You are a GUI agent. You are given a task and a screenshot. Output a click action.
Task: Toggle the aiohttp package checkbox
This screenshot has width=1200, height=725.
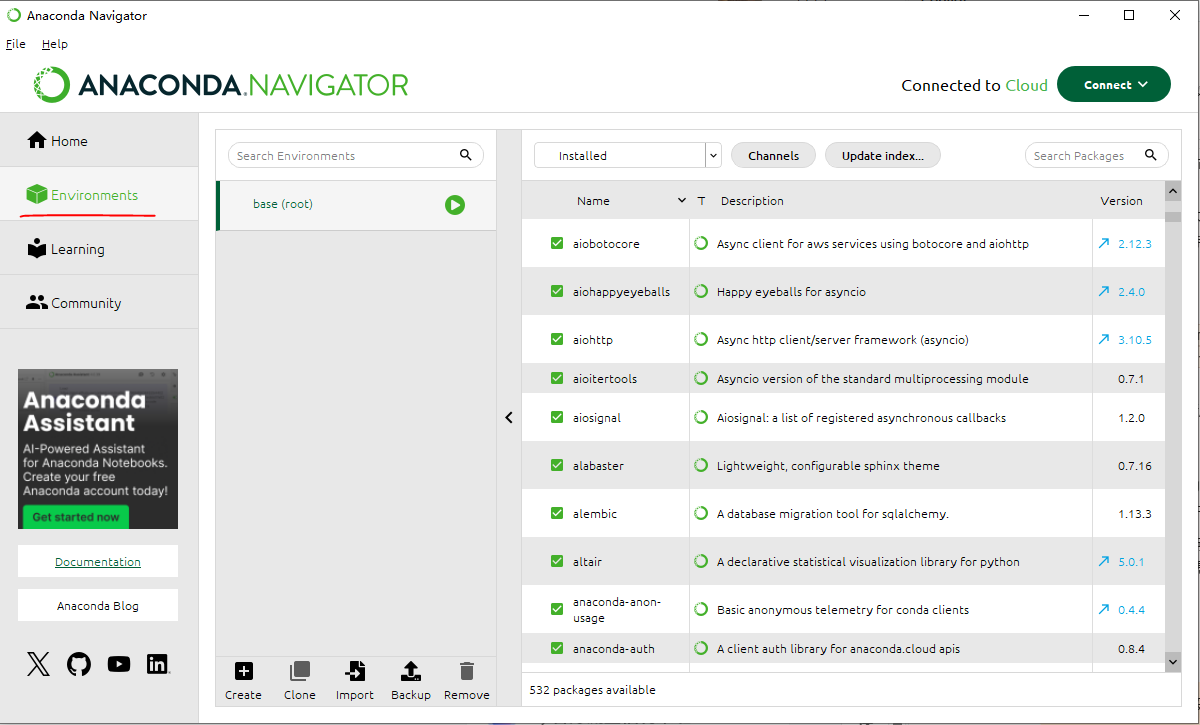[x=557, y=339]
